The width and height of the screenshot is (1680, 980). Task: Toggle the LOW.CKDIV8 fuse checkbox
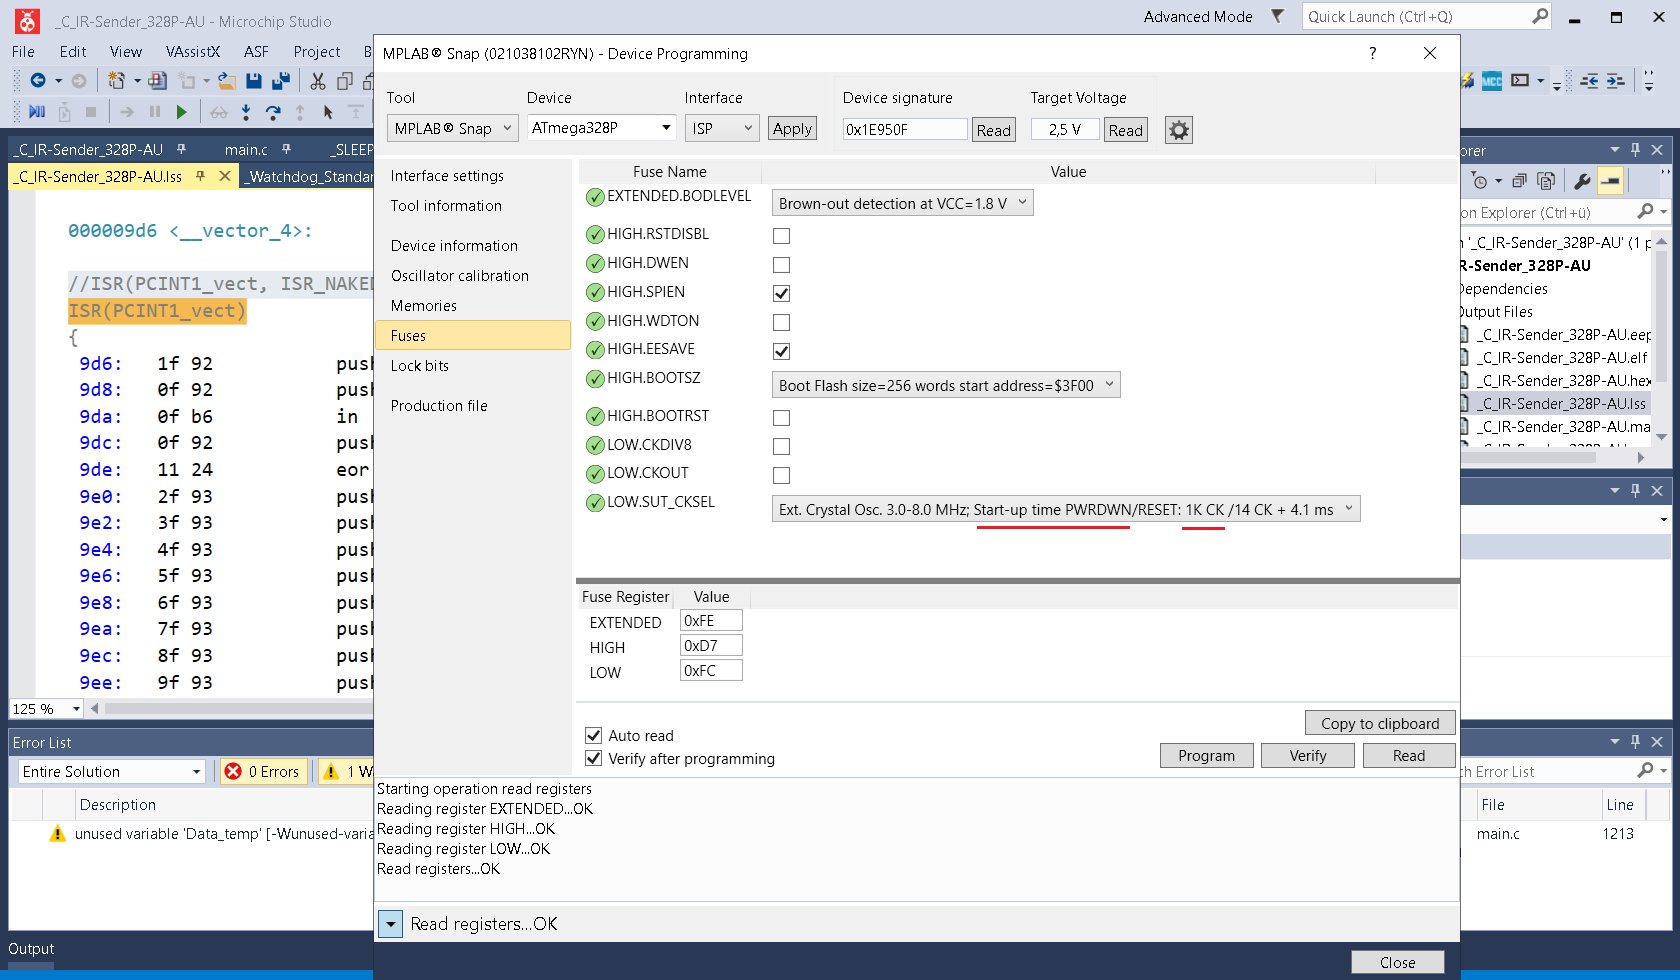pos(782,447)
